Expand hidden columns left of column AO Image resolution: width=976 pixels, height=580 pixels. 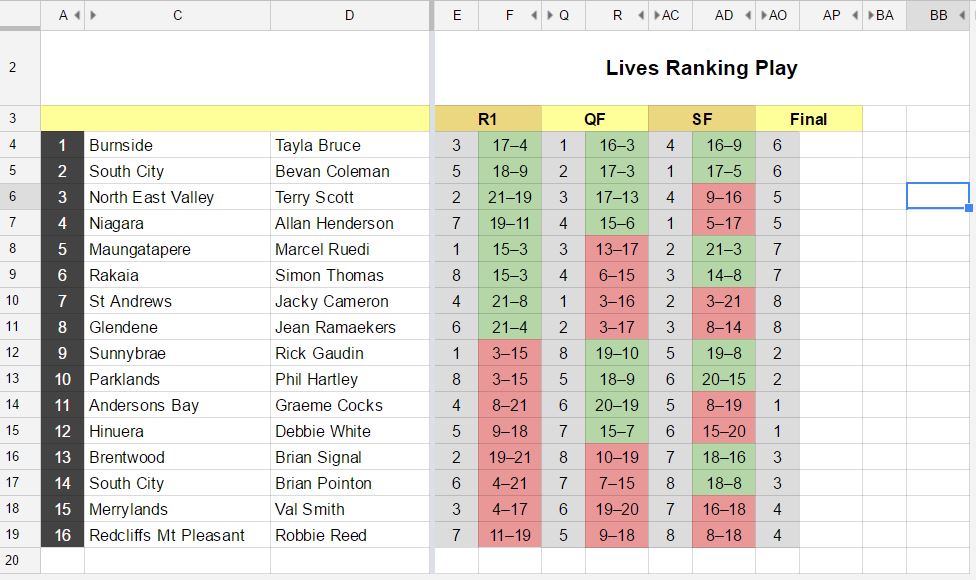click(x=762, y=15)
